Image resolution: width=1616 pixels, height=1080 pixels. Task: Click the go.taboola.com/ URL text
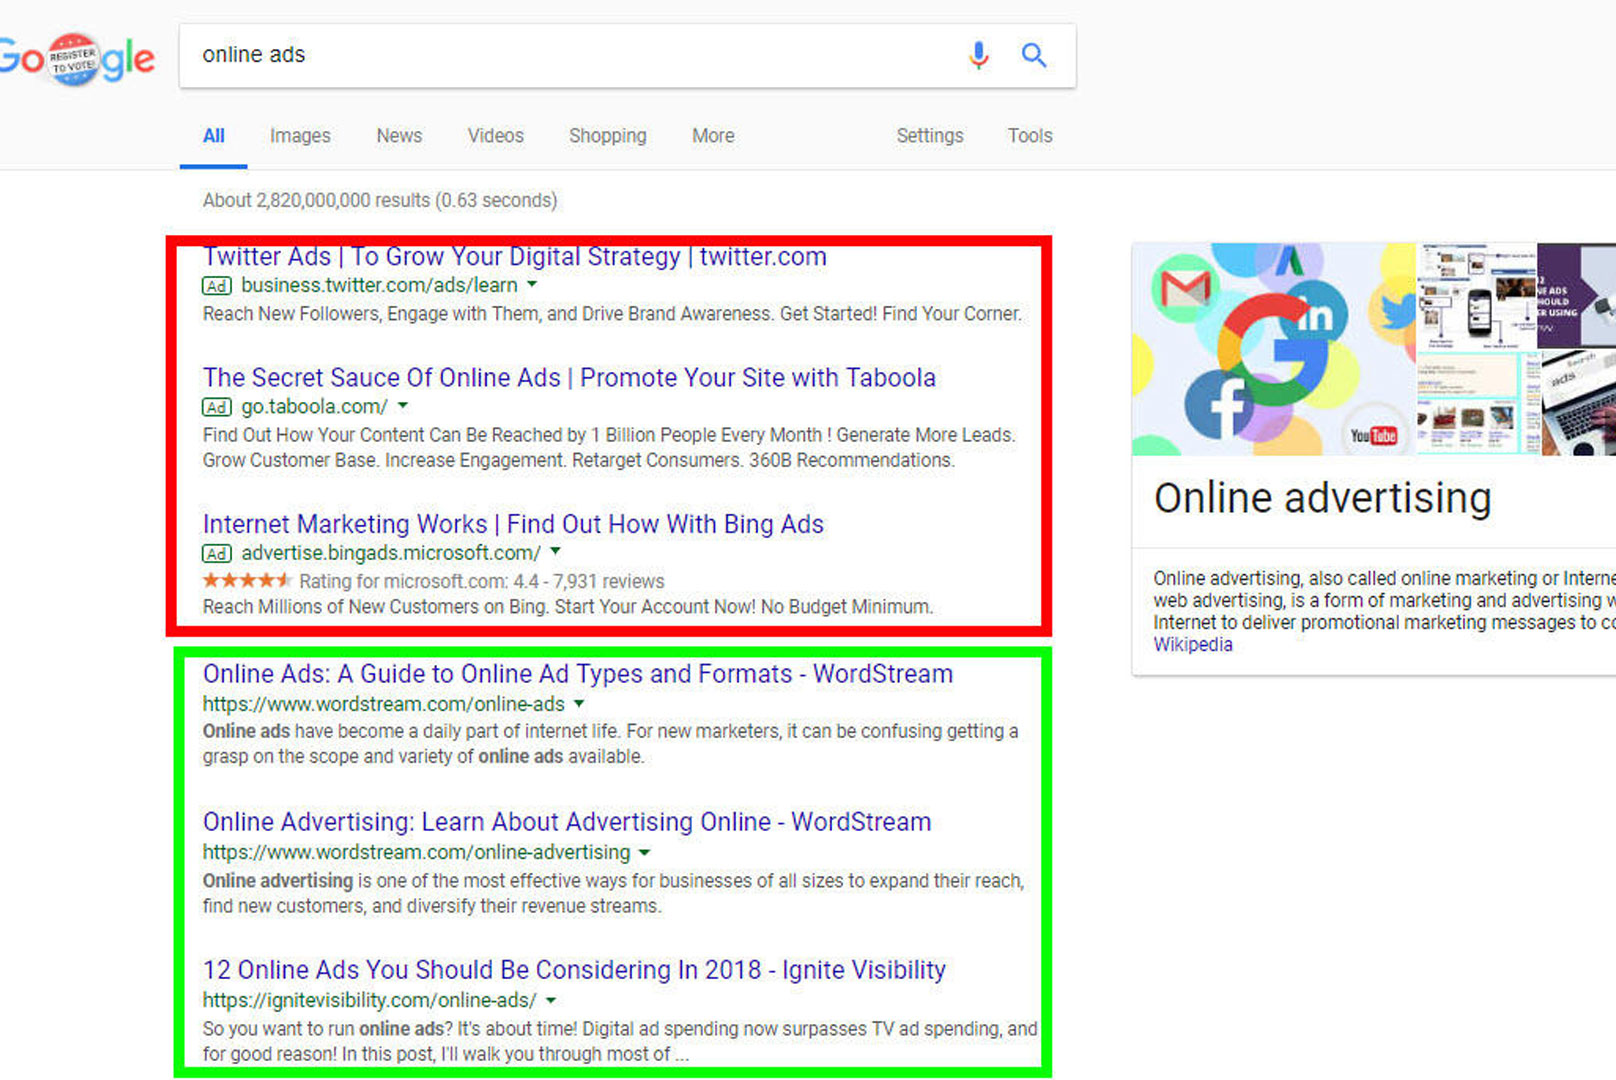[x=314, y=407]
